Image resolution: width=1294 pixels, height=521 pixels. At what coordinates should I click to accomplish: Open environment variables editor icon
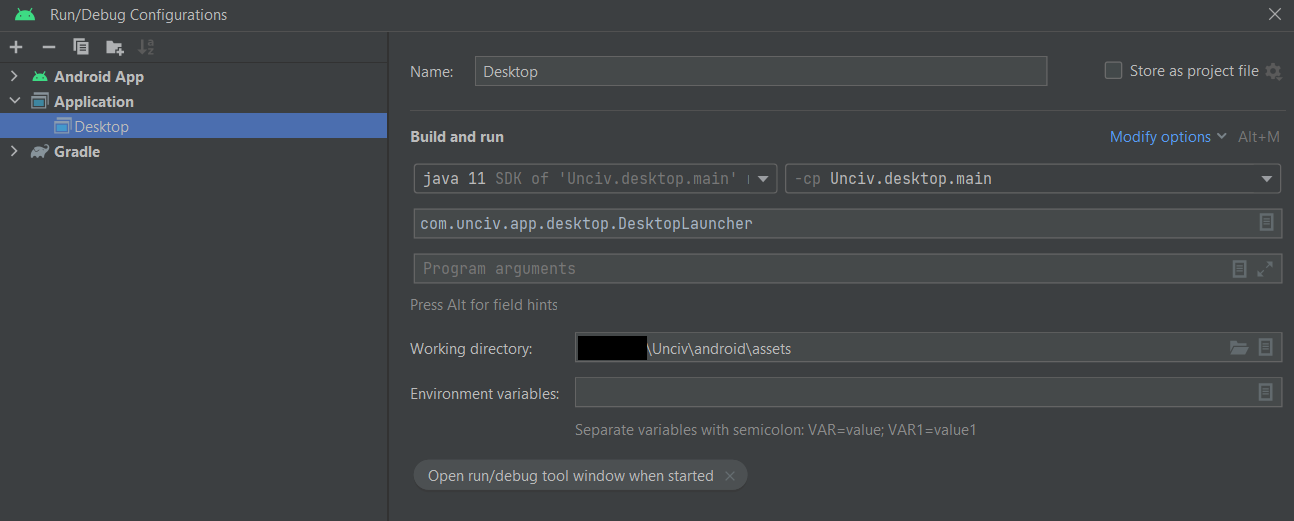pos(1265,392)
